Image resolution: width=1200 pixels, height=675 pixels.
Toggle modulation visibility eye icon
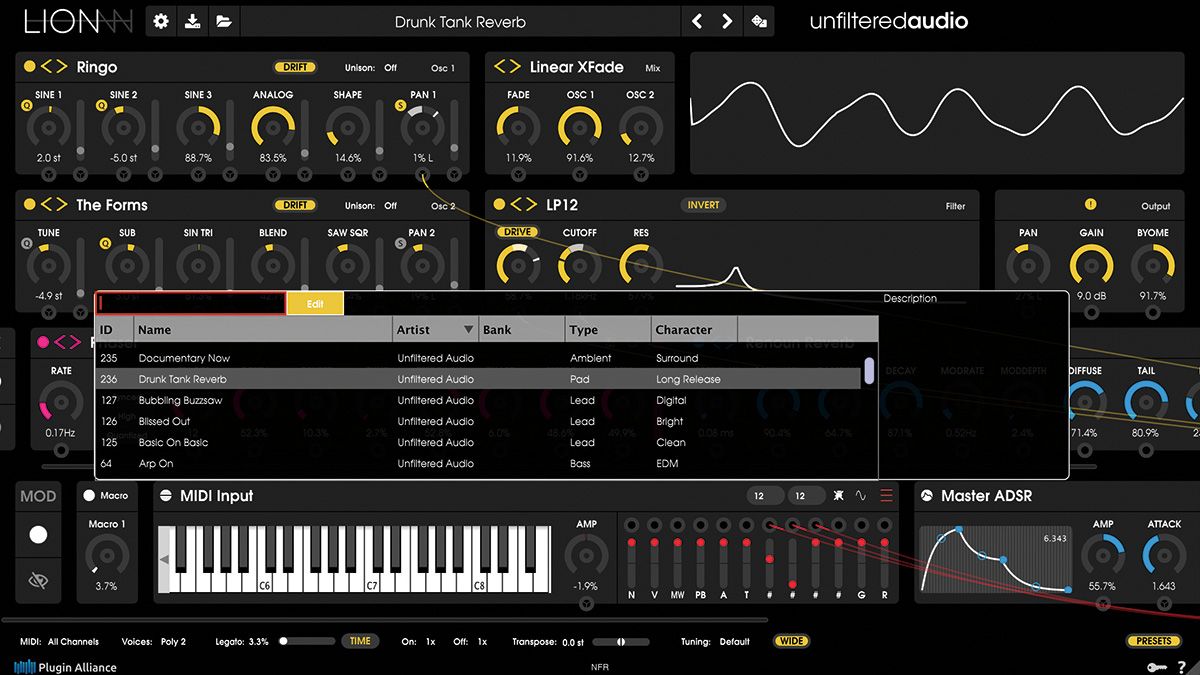(38, 581)
